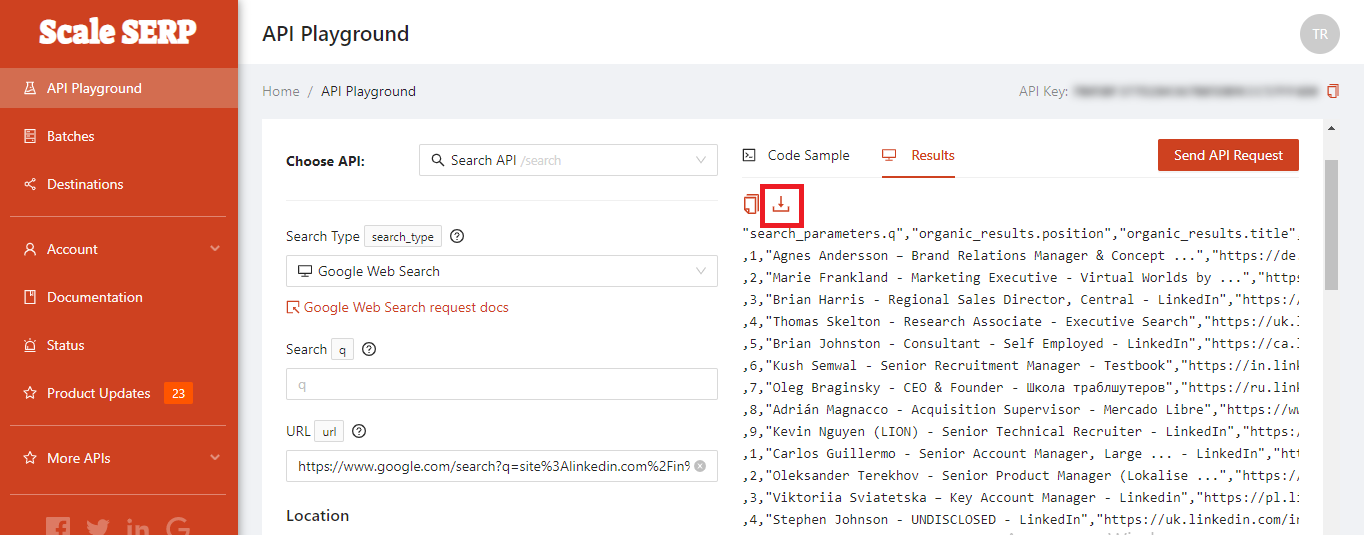1364x535 pixels.
Task: Expand the More APIs sidebar chevron
Action: point(215,458)
